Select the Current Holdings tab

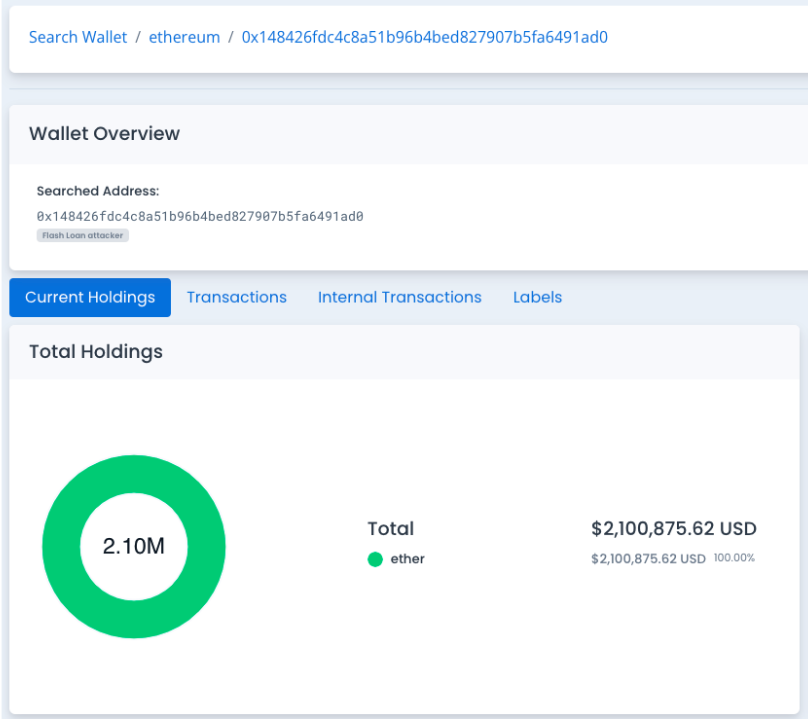(x=90, y=297)
